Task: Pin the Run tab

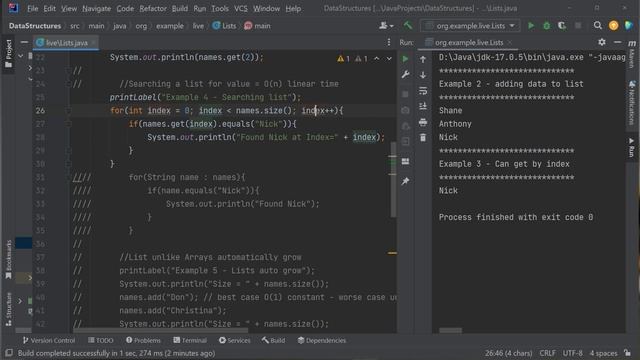Action: pyautogui.click(x=405, y=181)
